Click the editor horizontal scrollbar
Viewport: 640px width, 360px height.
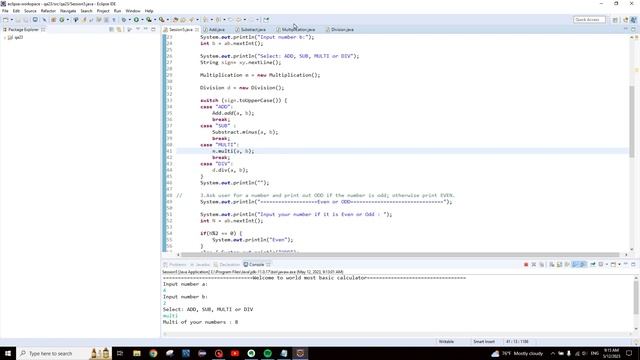401,254
